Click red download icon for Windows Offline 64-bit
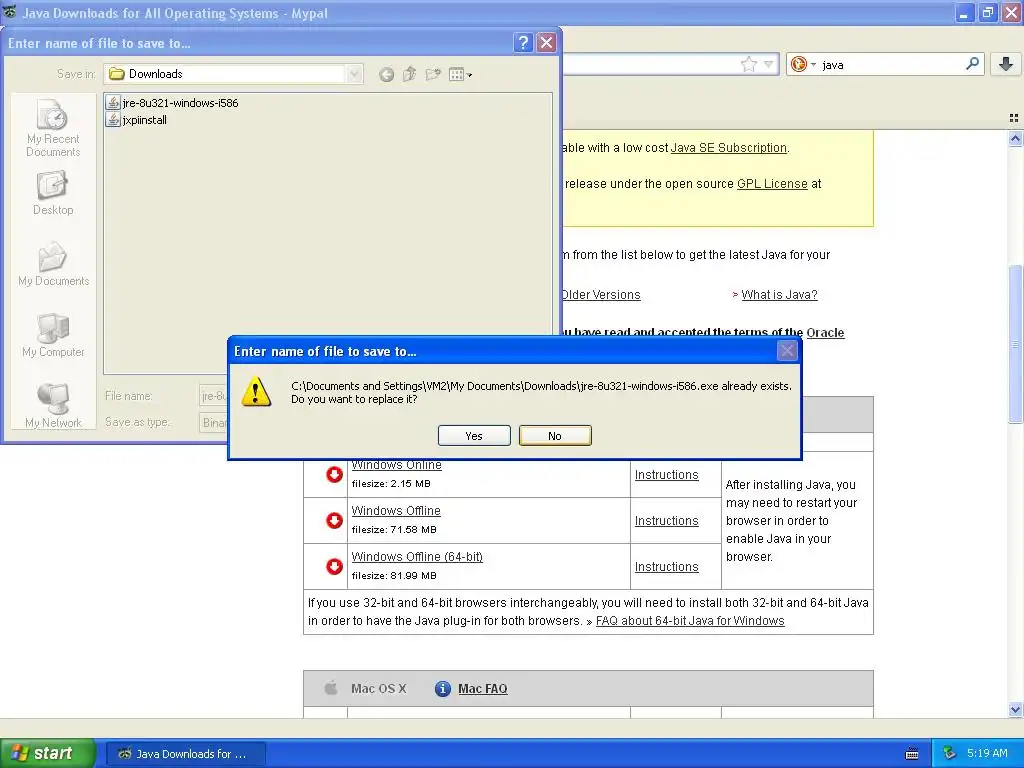Viewport: 1024px width, 768px height. (334, 566)
